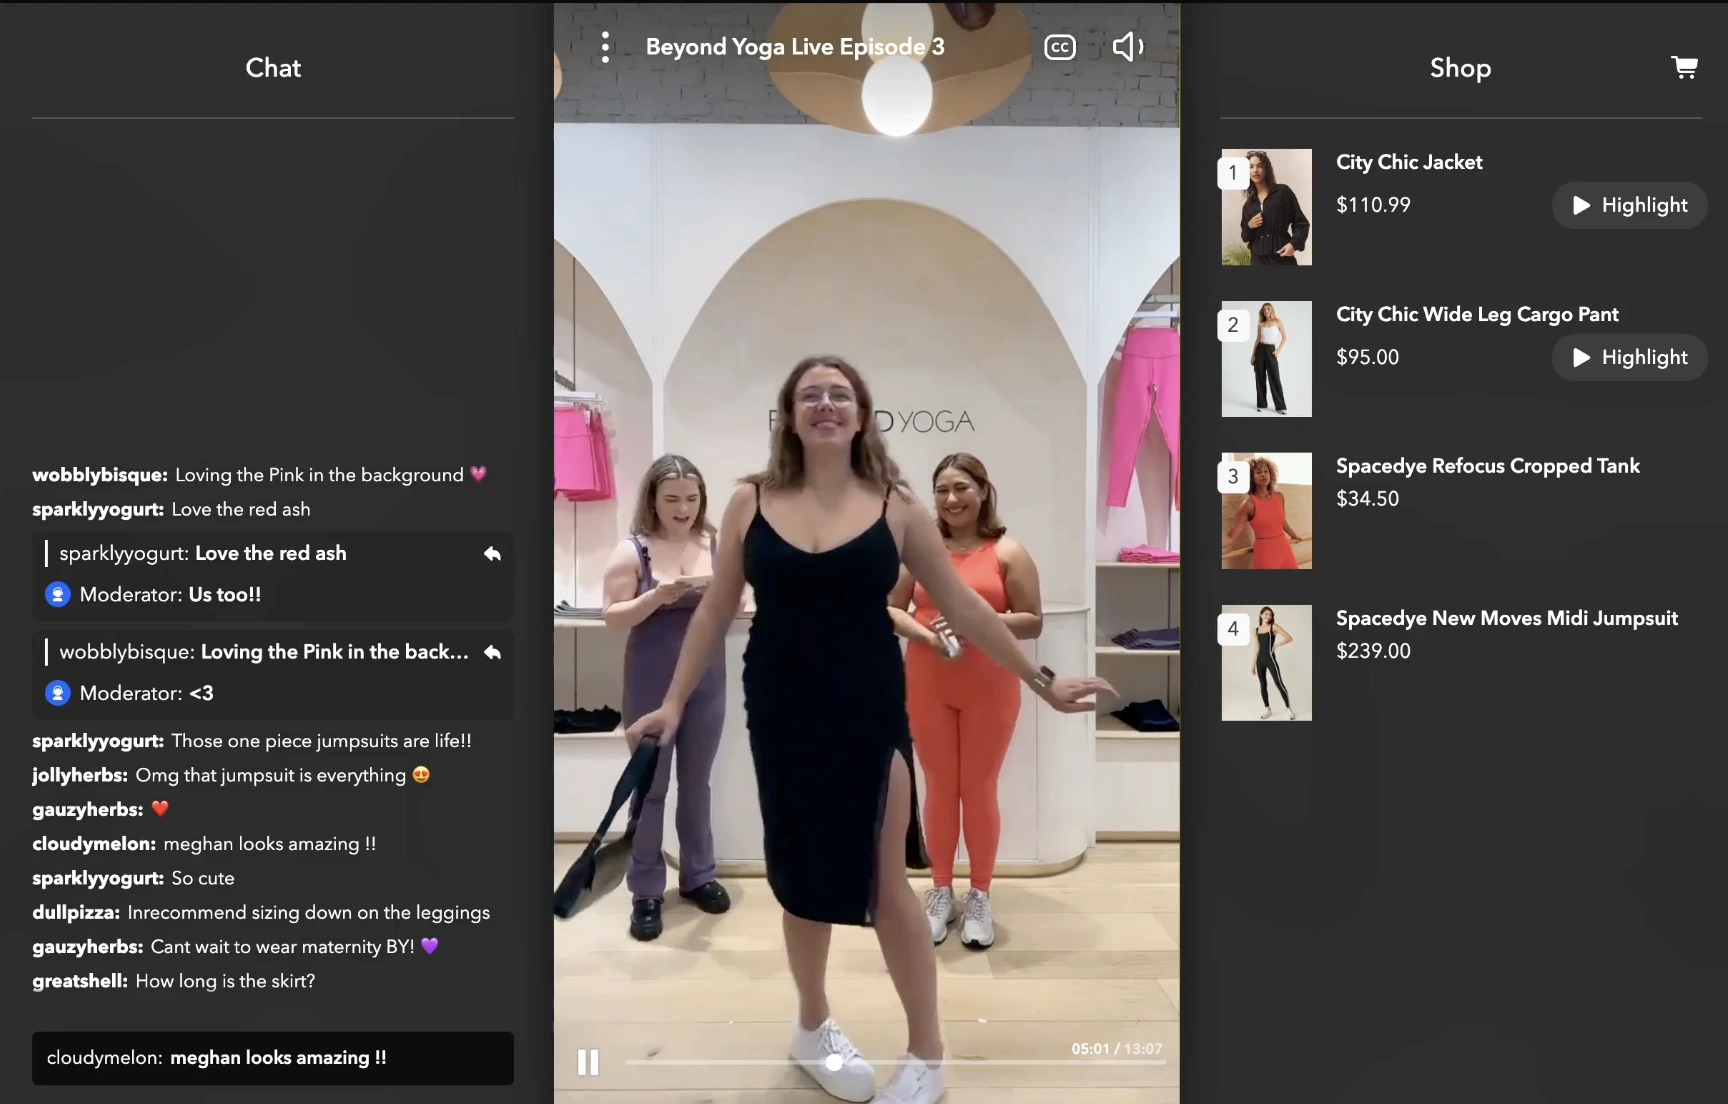
Task: Click sparklyyogurt's one piece jumpsuits message
Action: point(252,741)
